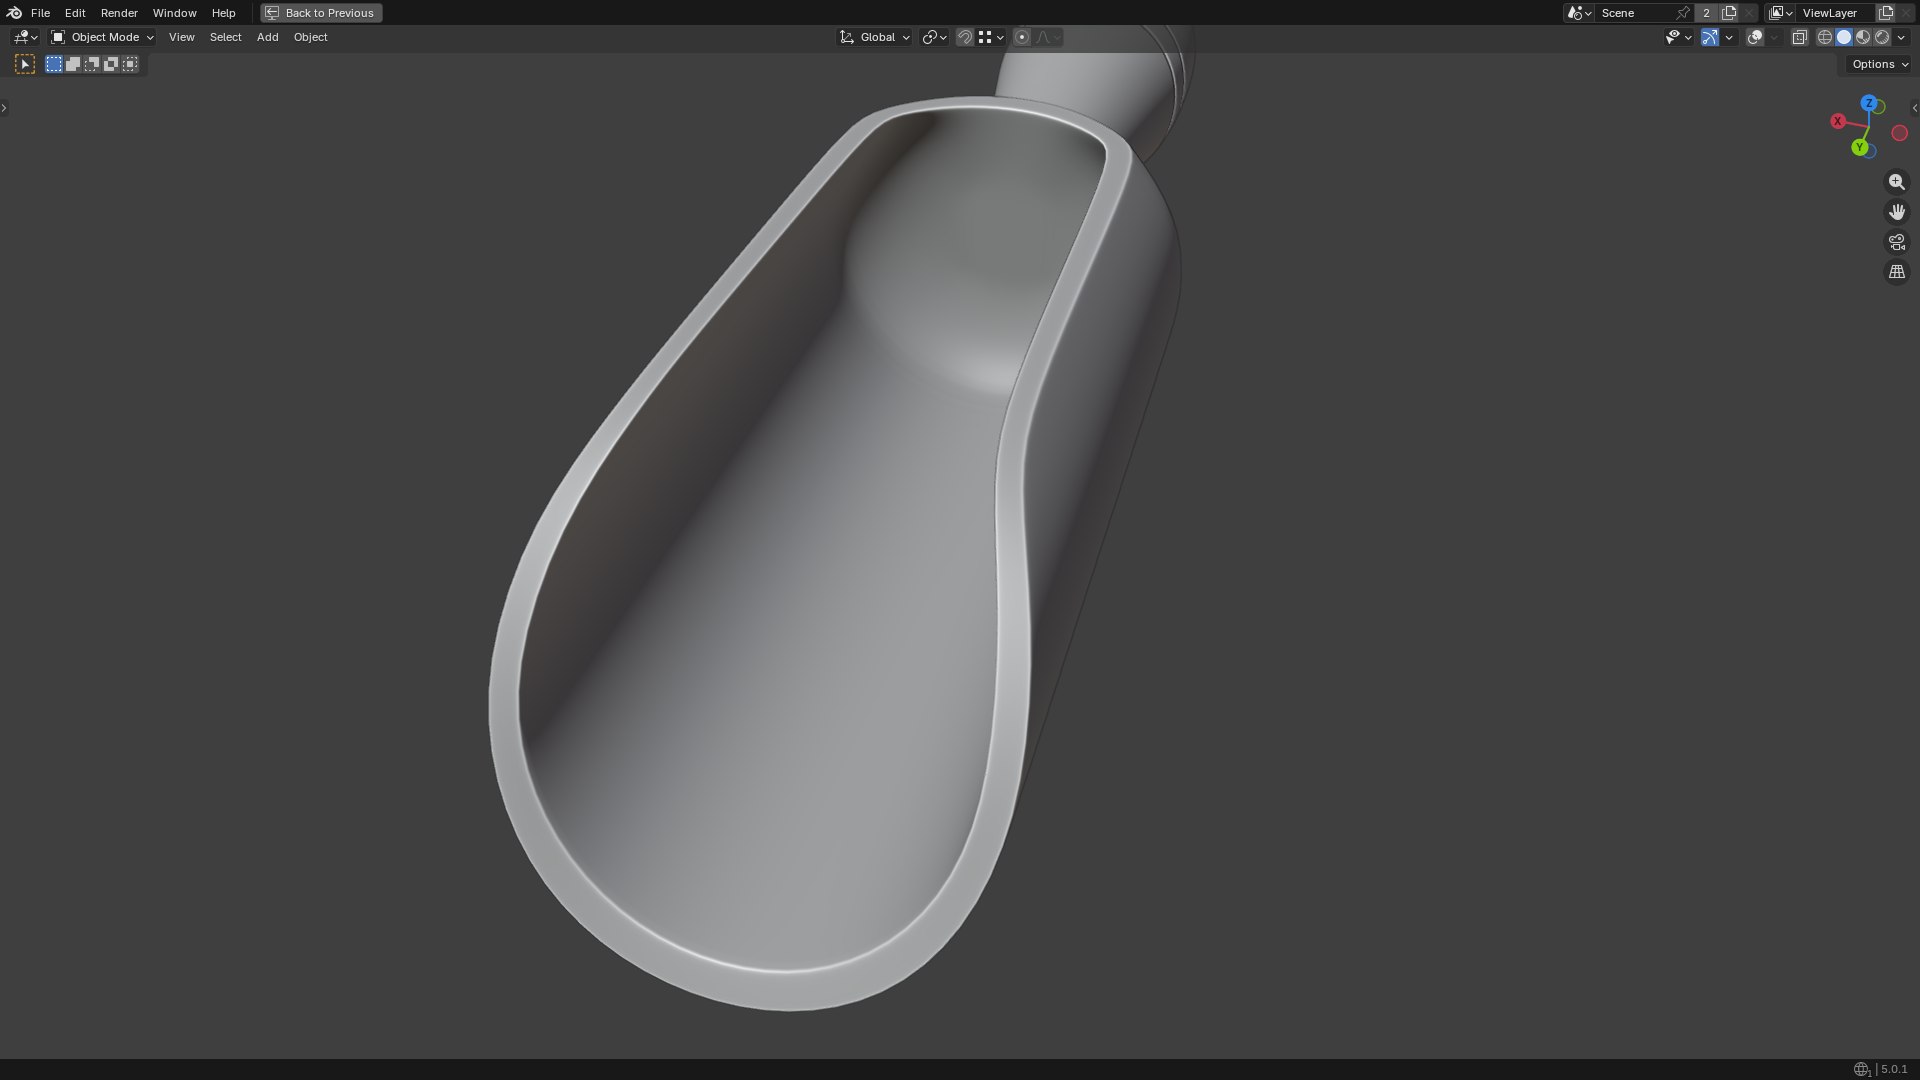Toggle proportional editing
The width and height of the screenshot is (1920, 1080).
tap(1021, 37)
